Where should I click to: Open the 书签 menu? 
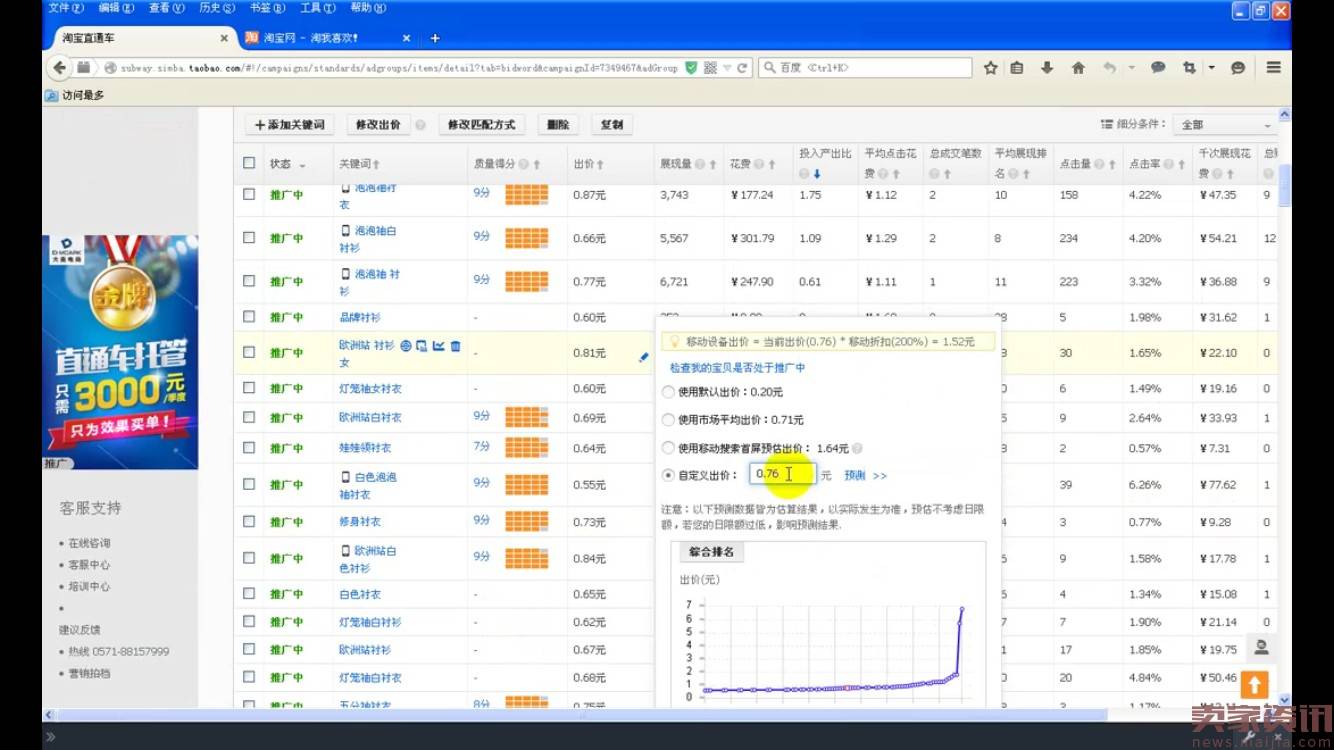(x=267, y=8)
